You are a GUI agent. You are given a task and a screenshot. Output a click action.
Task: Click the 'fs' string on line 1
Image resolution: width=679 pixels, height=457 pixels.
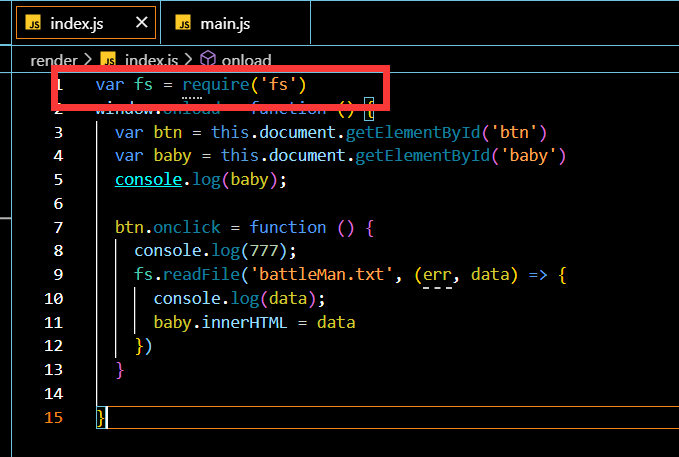[278, 84]
